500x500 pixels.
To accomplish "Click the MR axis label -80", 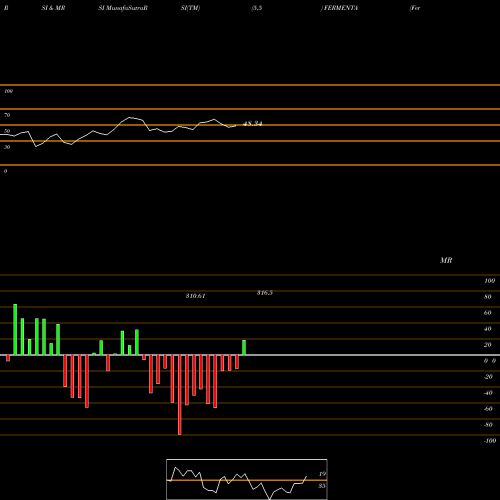I will coord(488,425).
